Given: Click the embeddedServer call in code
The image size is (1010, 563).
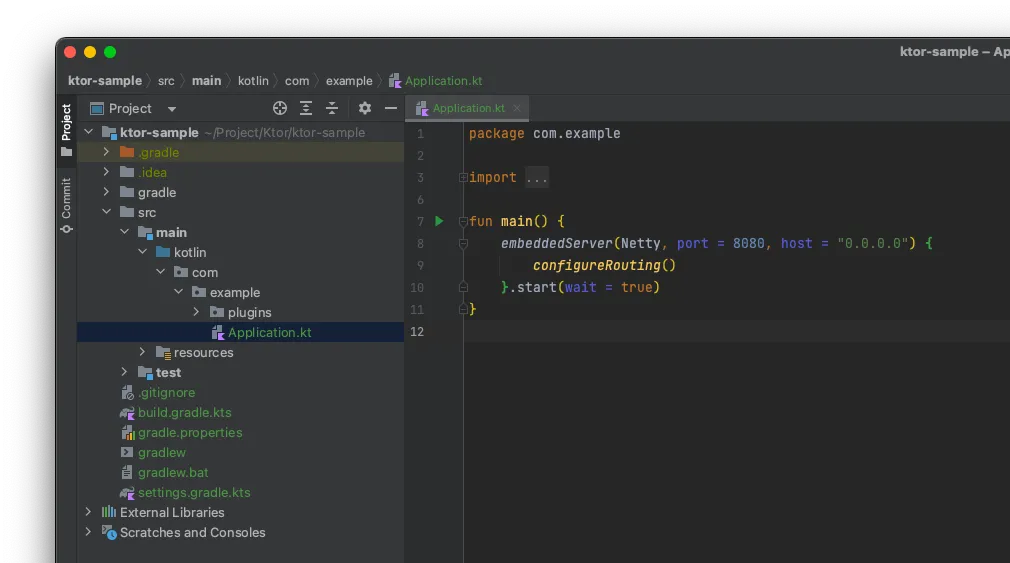Looking at the screenshot, I should coord(557,243).
